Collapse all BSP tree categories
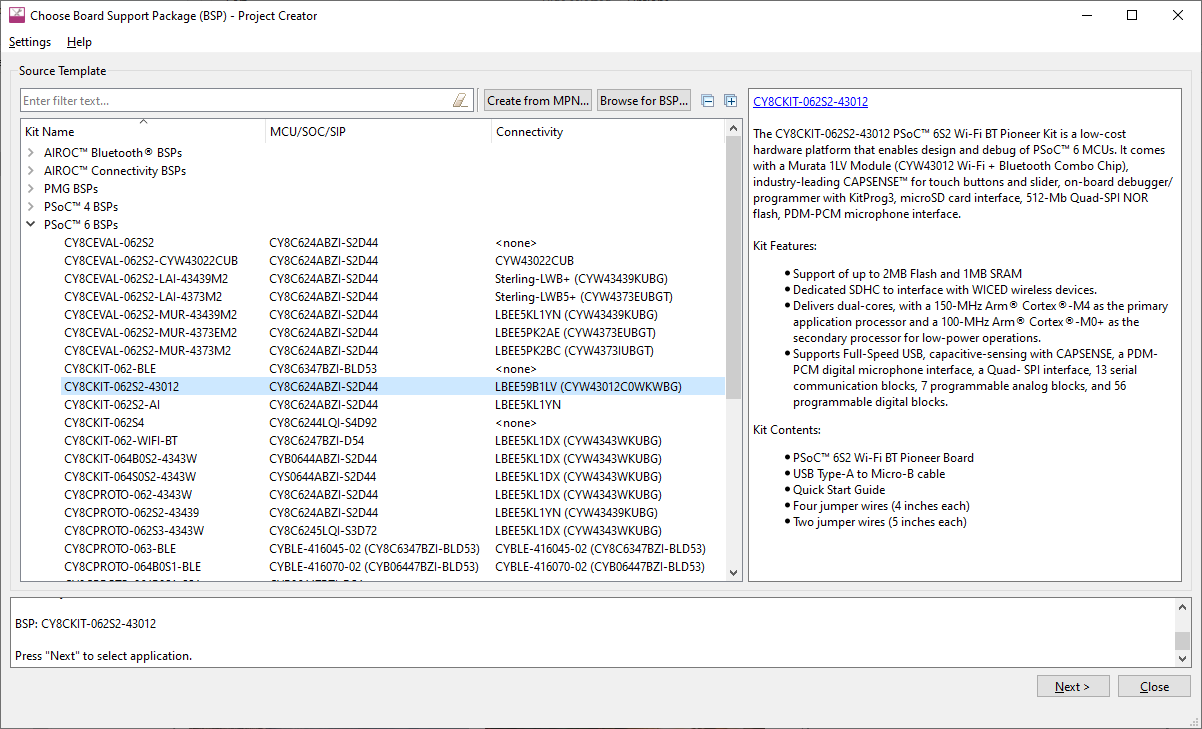The width and height of the screenshot is (1202, 729). 708,101
